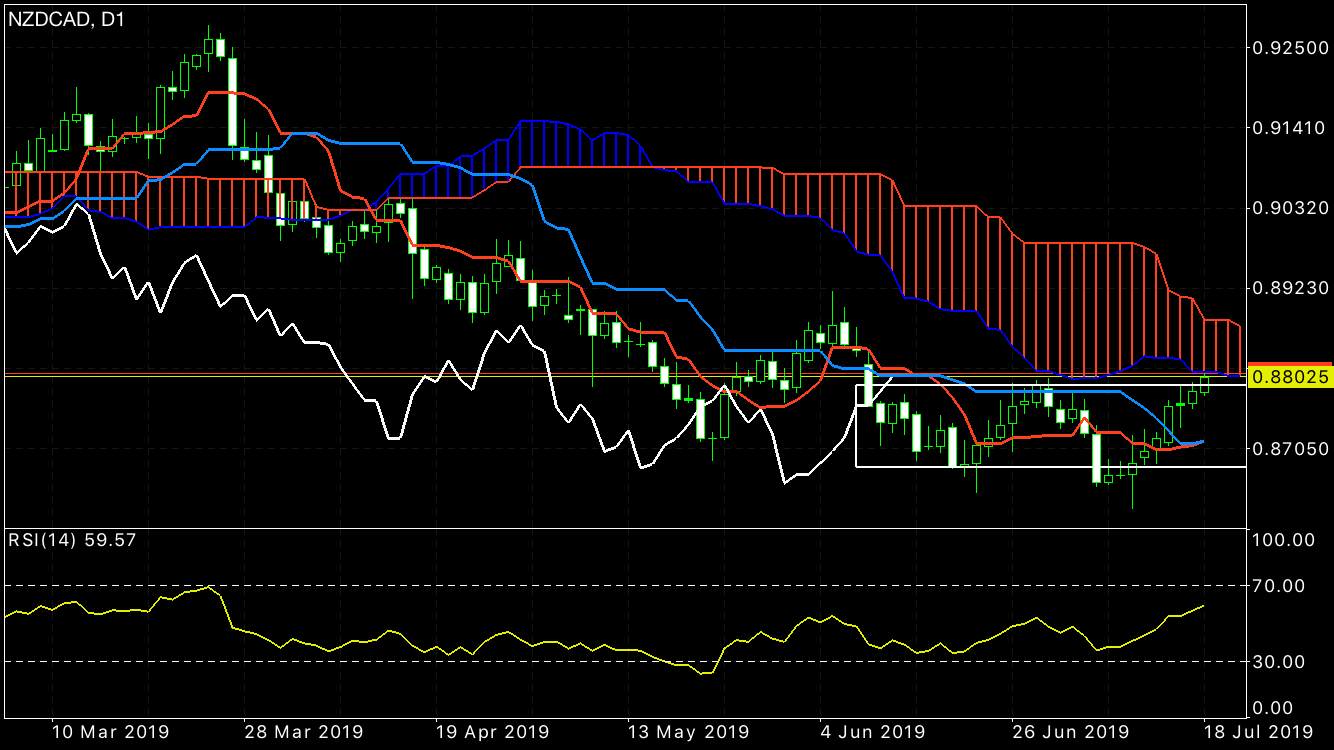Select the highlighted 0.88025 current price tag

click(x=1291, y=376)
